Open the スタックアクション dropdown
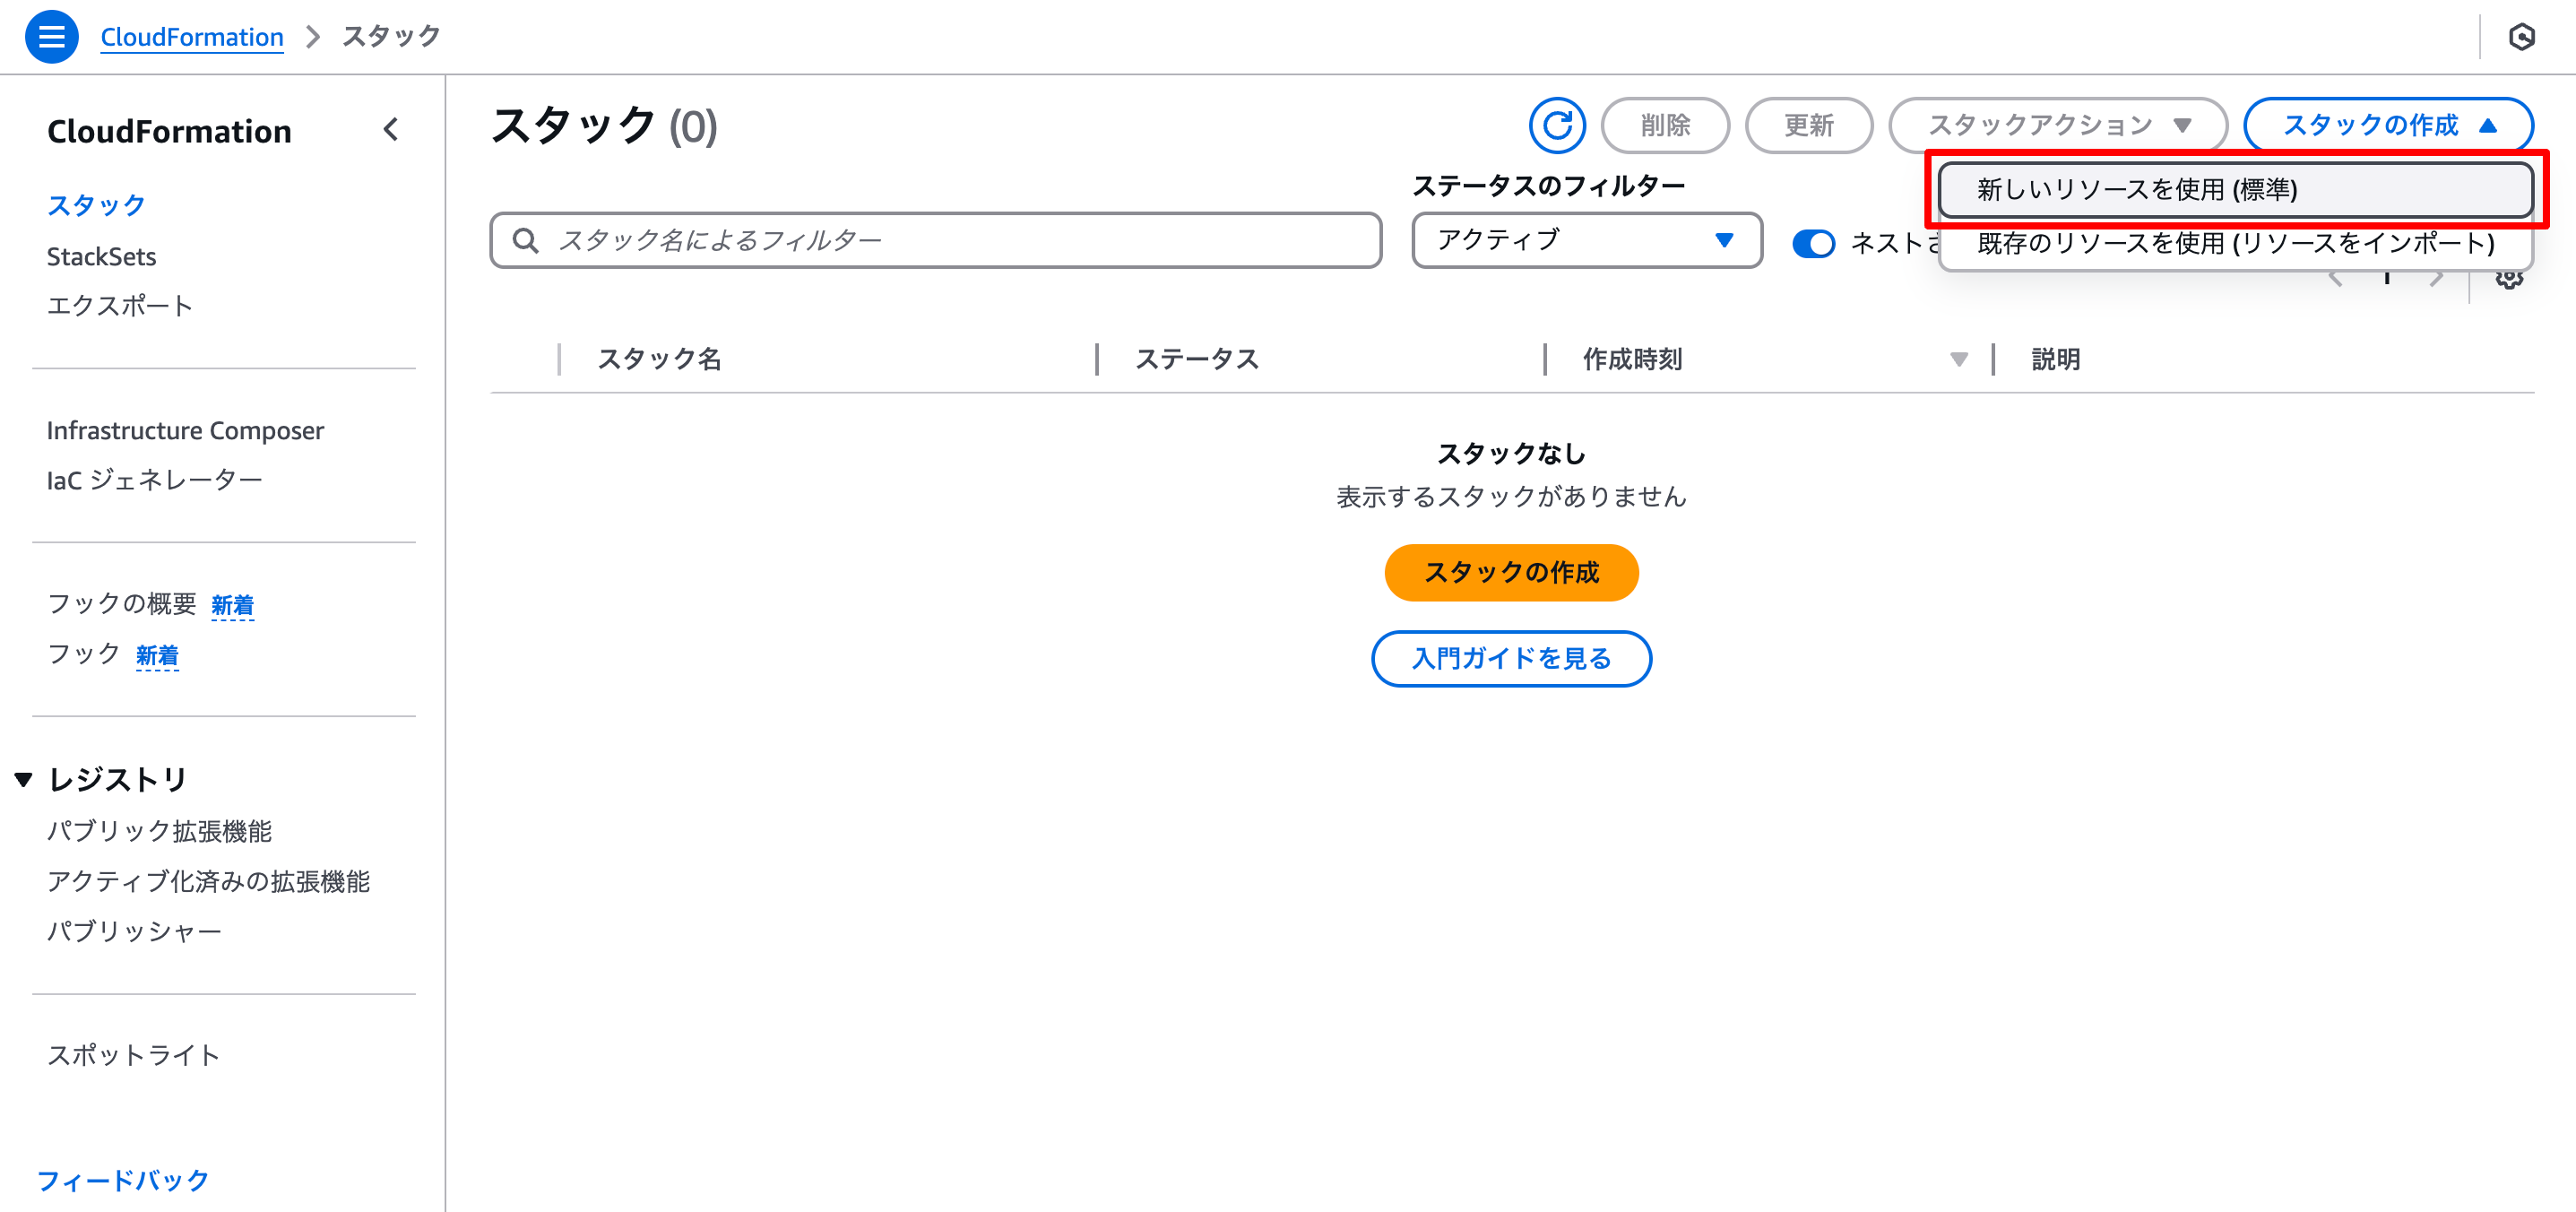This screenshot has width=2576, height=1212. point(2056,125)
